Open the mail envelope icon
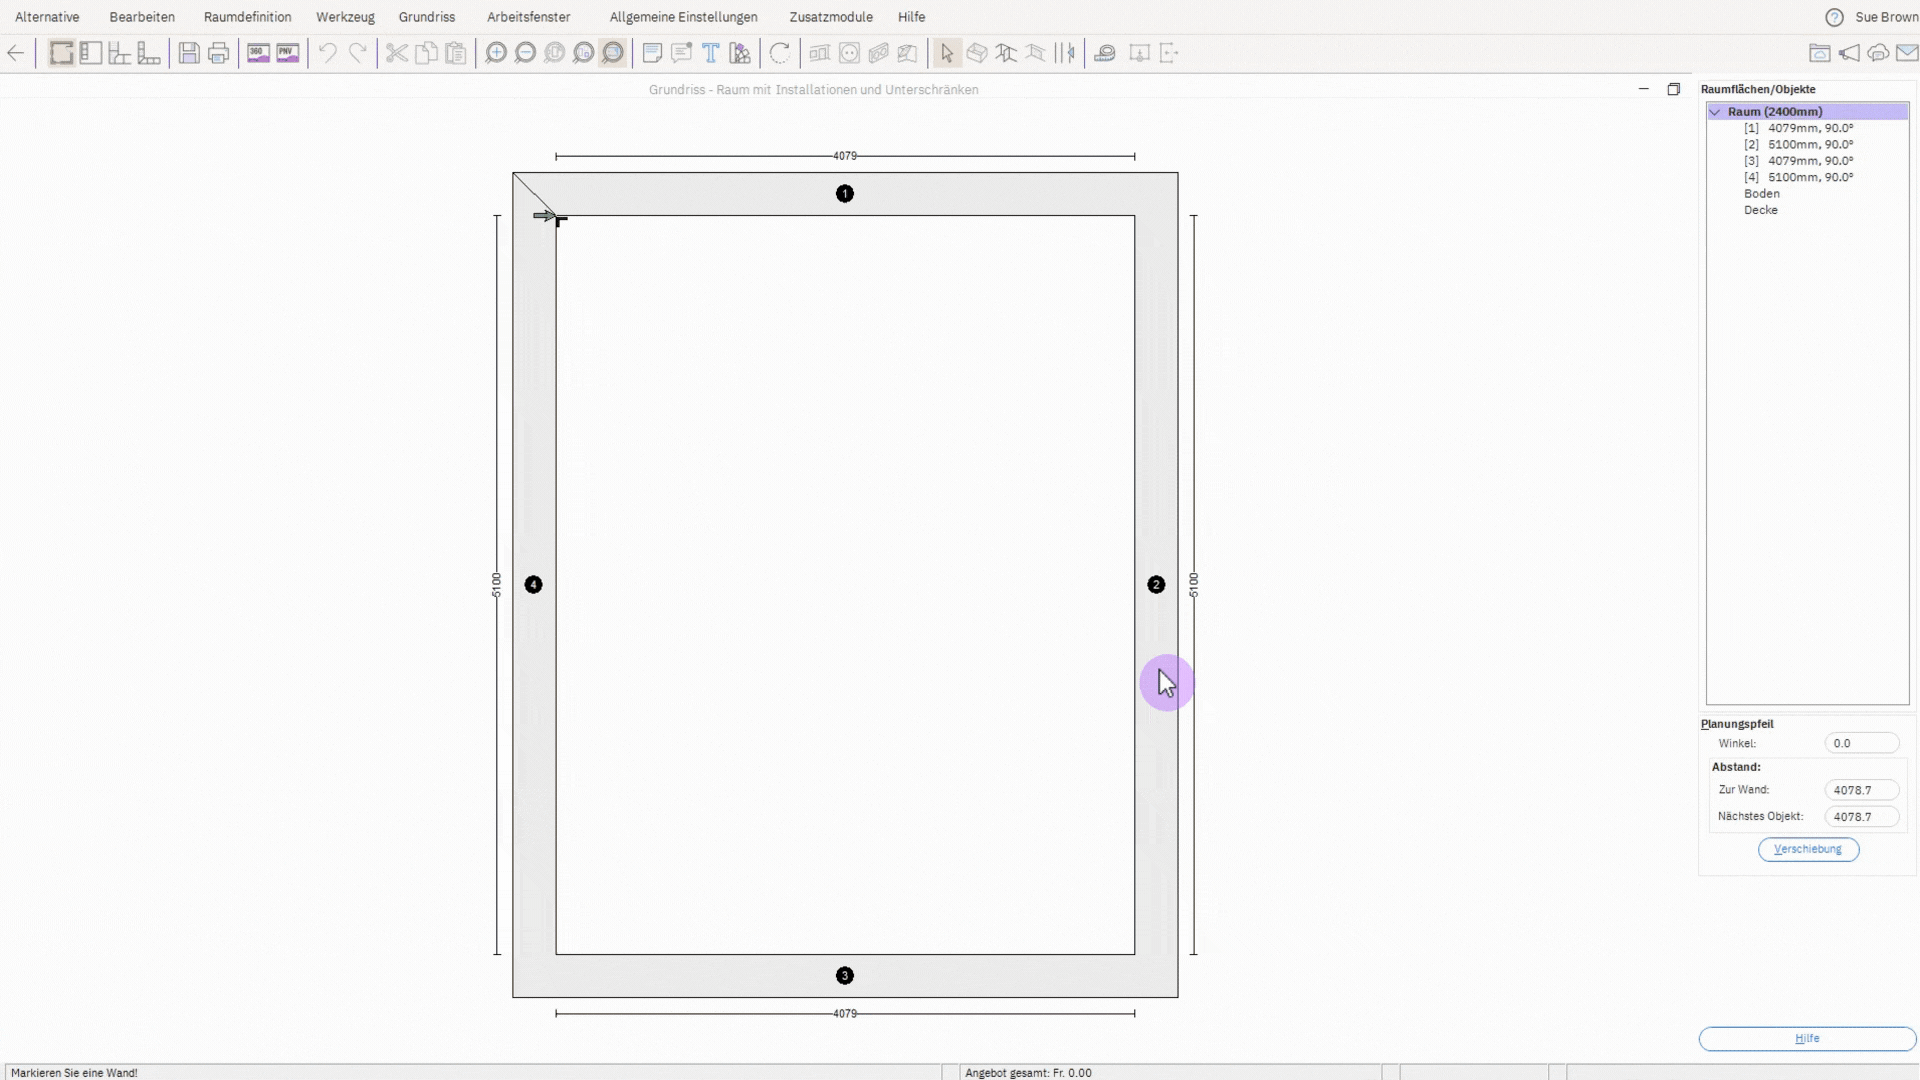The height and width of the screenshot is (1080, 1920). (1907, 53)
